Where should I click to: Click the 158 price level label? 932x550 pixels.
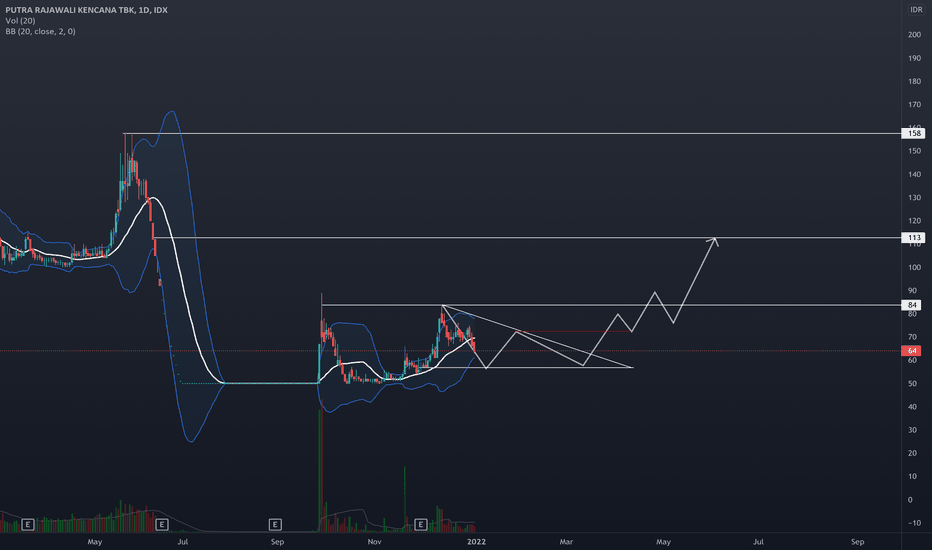[x=914, y=134]
